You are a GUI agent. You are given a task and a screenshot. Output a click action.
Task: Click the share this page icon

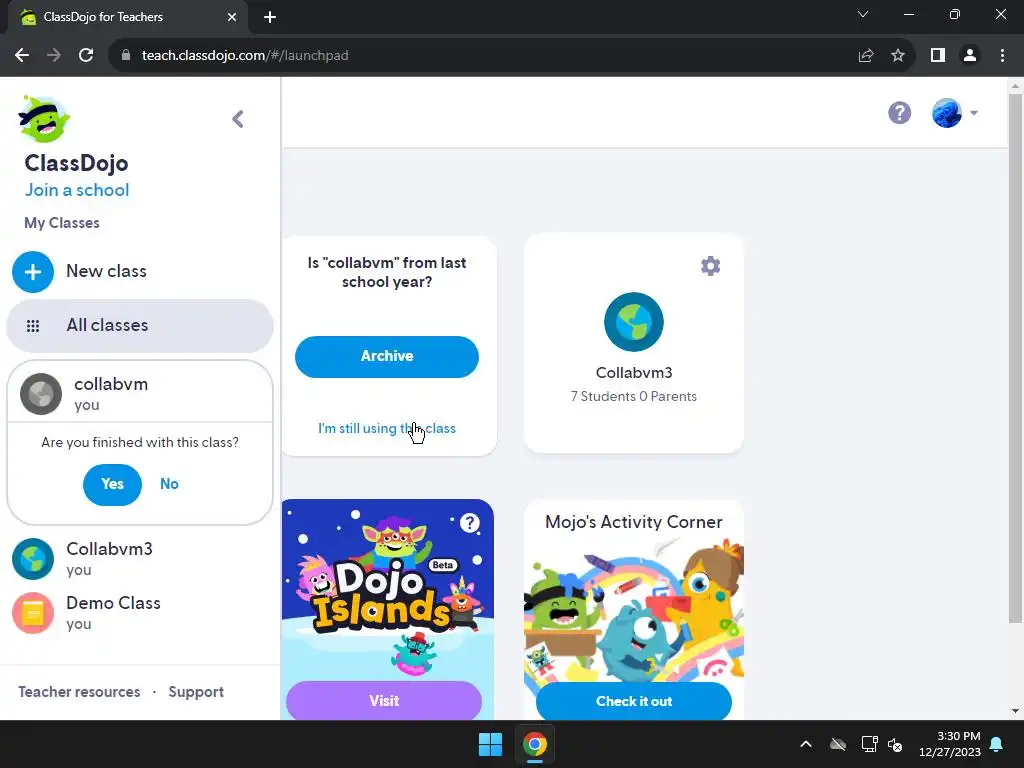click(x=866, y=56)
